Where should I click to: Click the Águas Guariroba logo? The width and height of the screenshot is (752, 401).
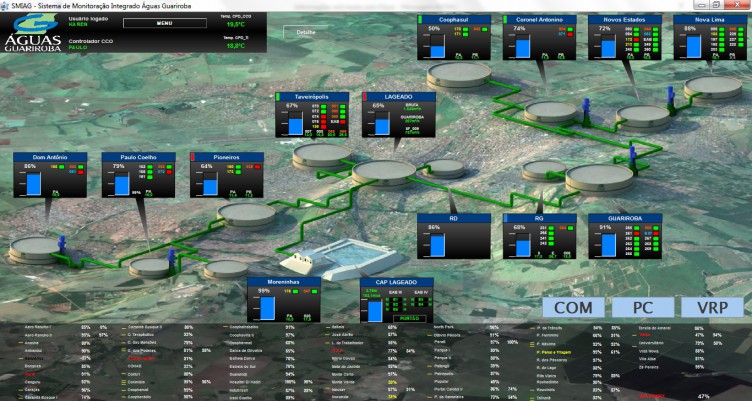pos(33,33)
